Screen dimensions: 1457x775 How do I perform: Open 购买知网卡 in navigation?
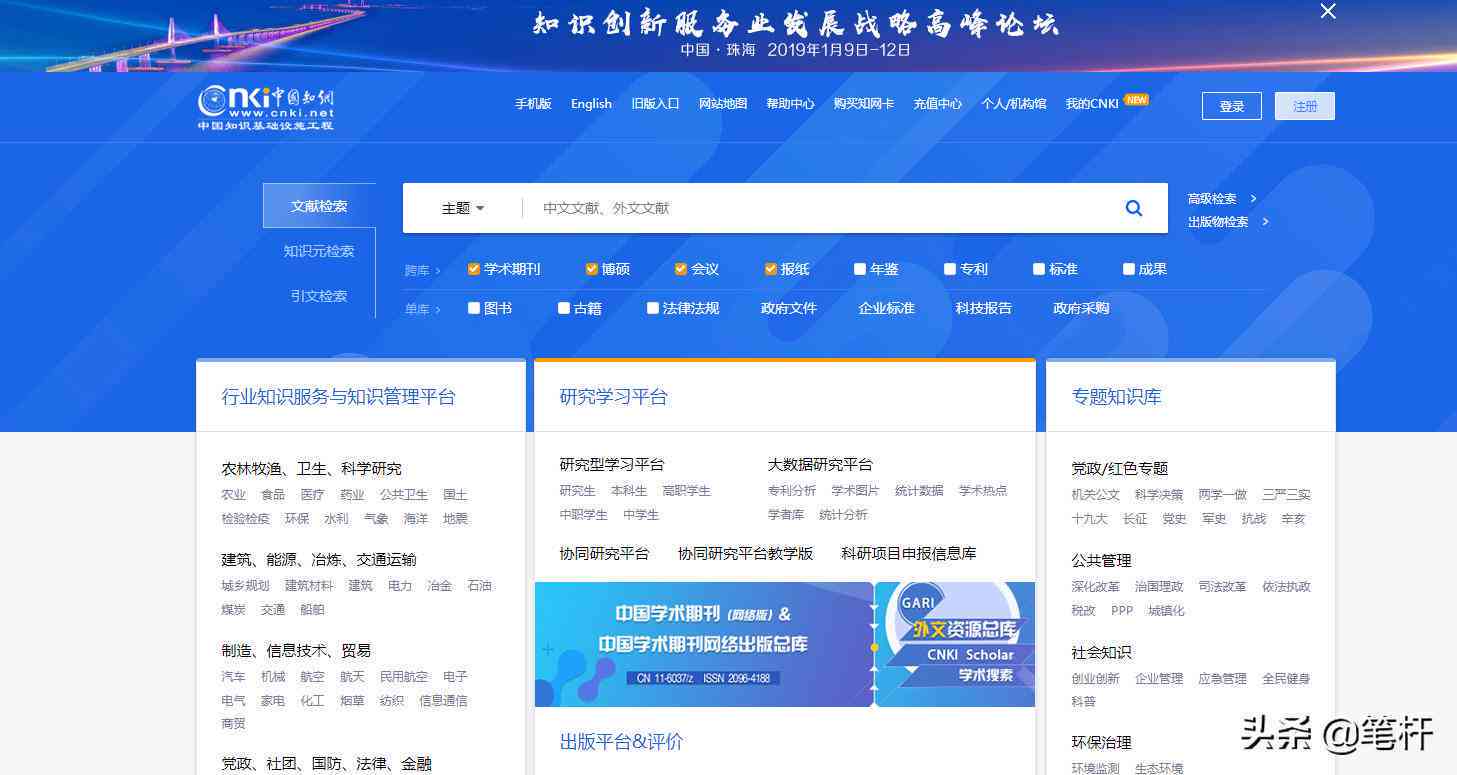(x=864, y=104)
